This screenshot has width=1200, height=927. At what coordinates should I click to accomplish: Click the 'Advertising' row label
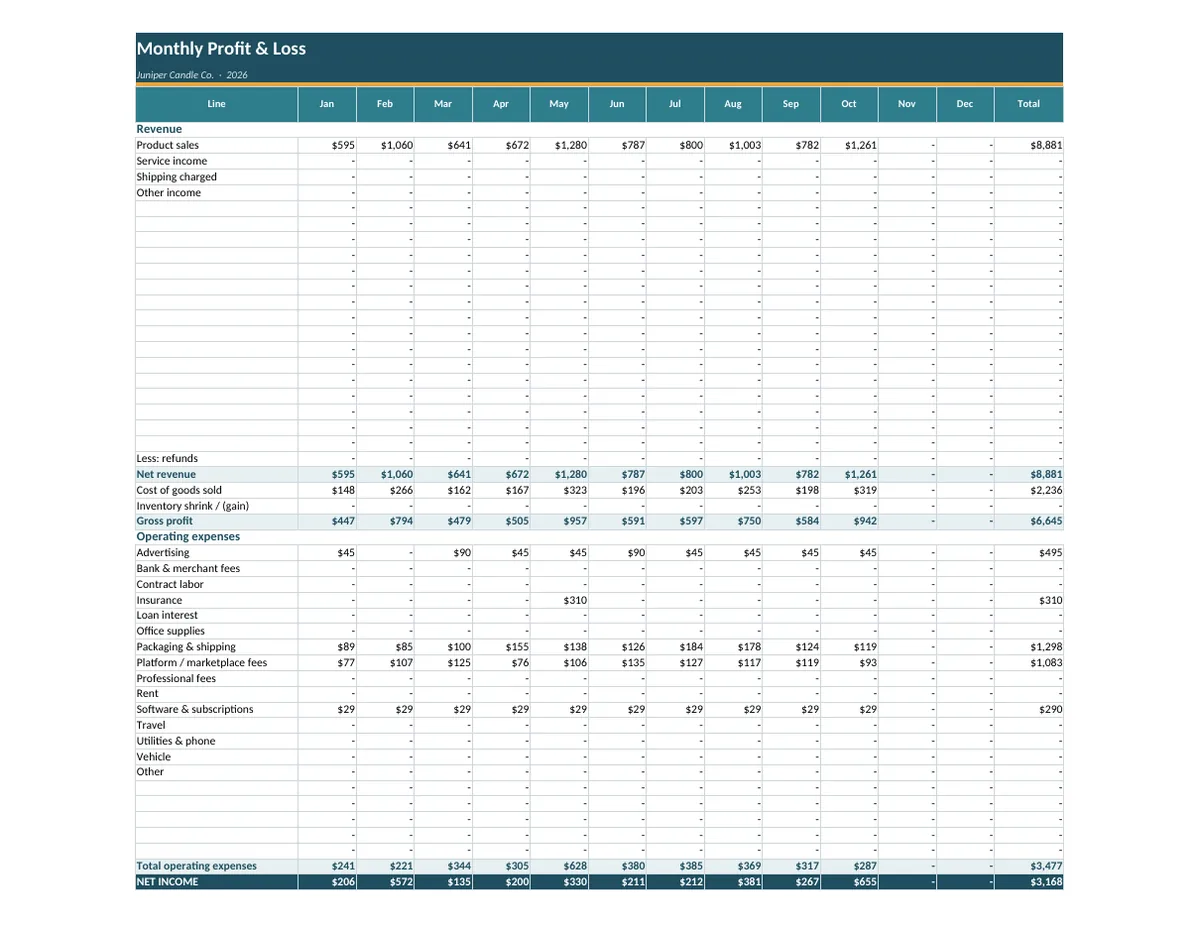(x=163, y=553)
